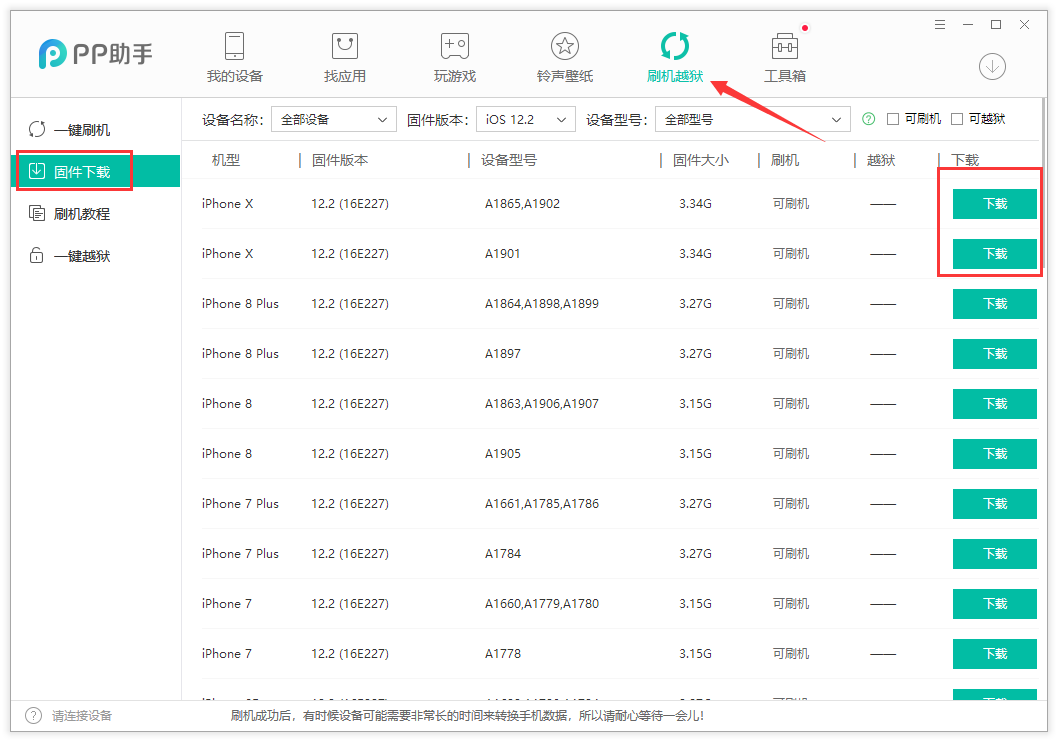Click the 请连接设备 status text

(82, 716)
